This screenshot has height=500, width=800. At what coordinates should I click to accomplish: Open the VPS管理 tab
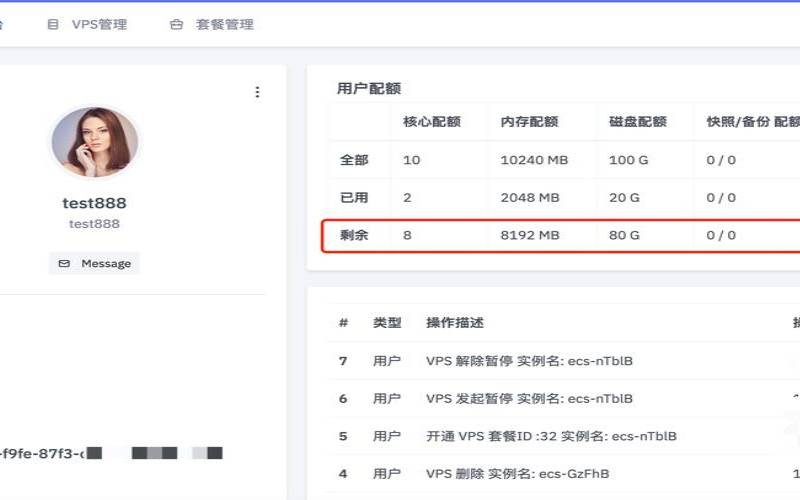pyautogui.click(x=99, y=24)
